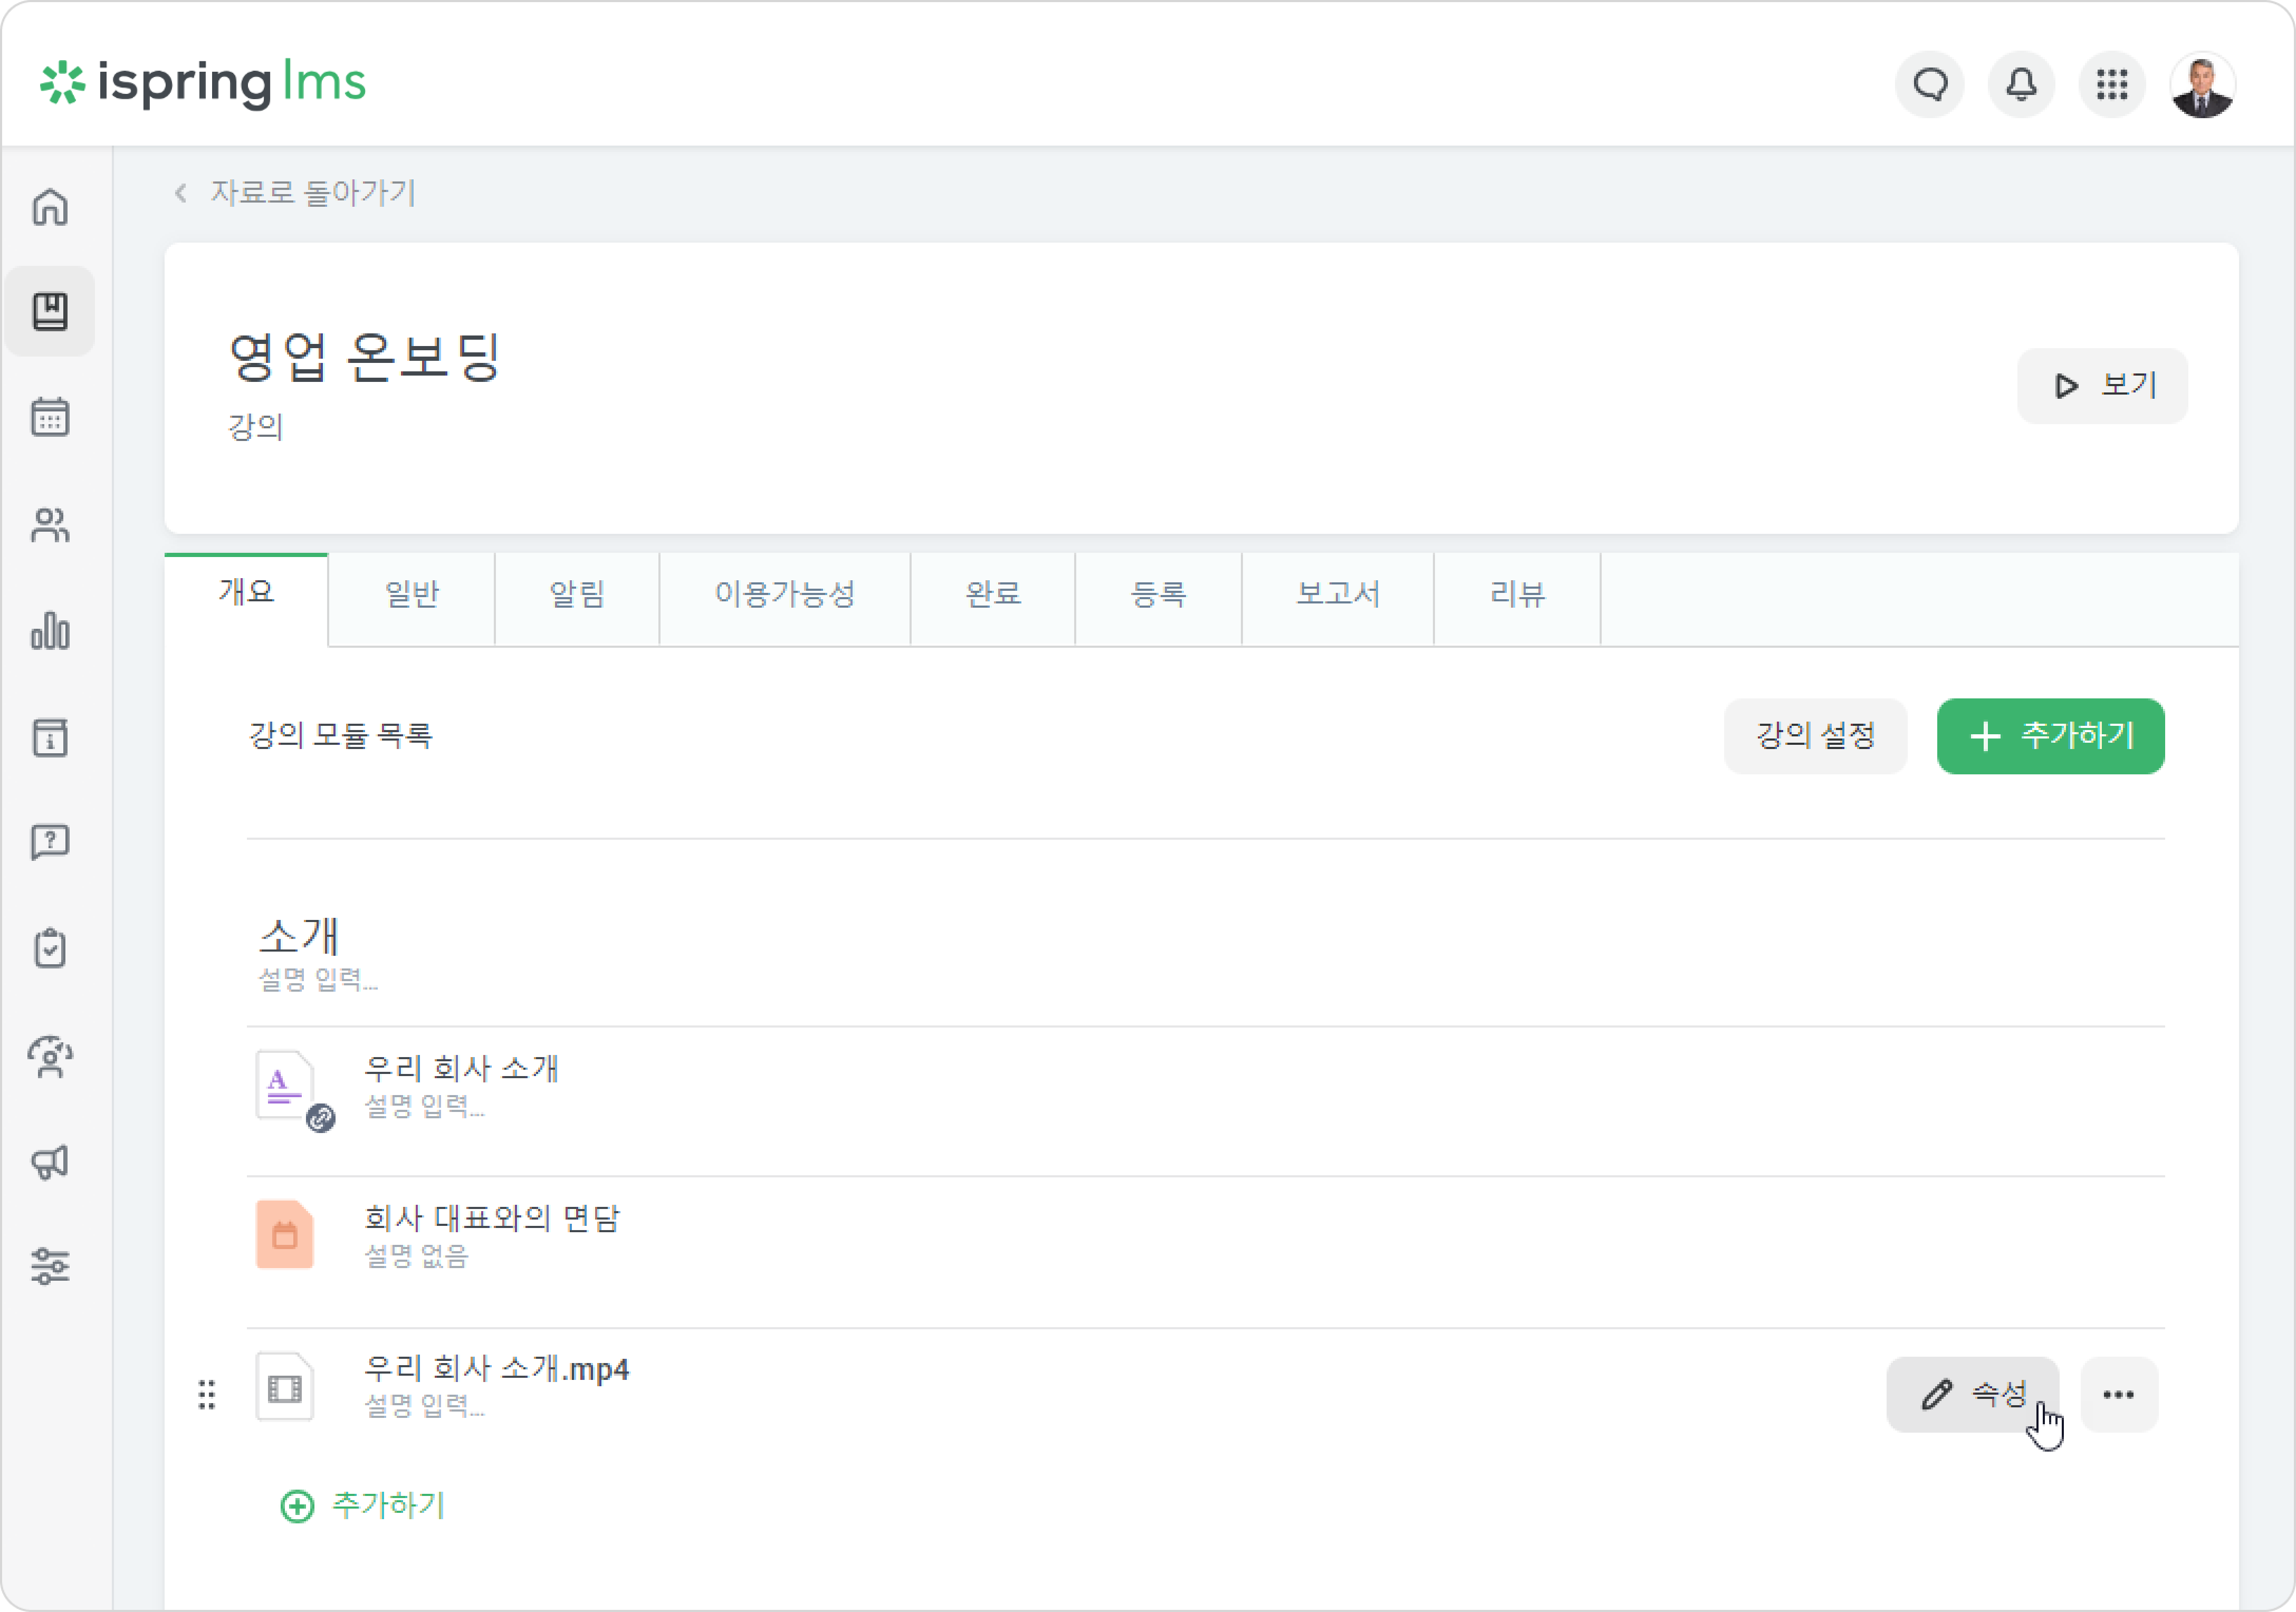
Task: Click the 보기 play button
Action: coord(2102,386)
